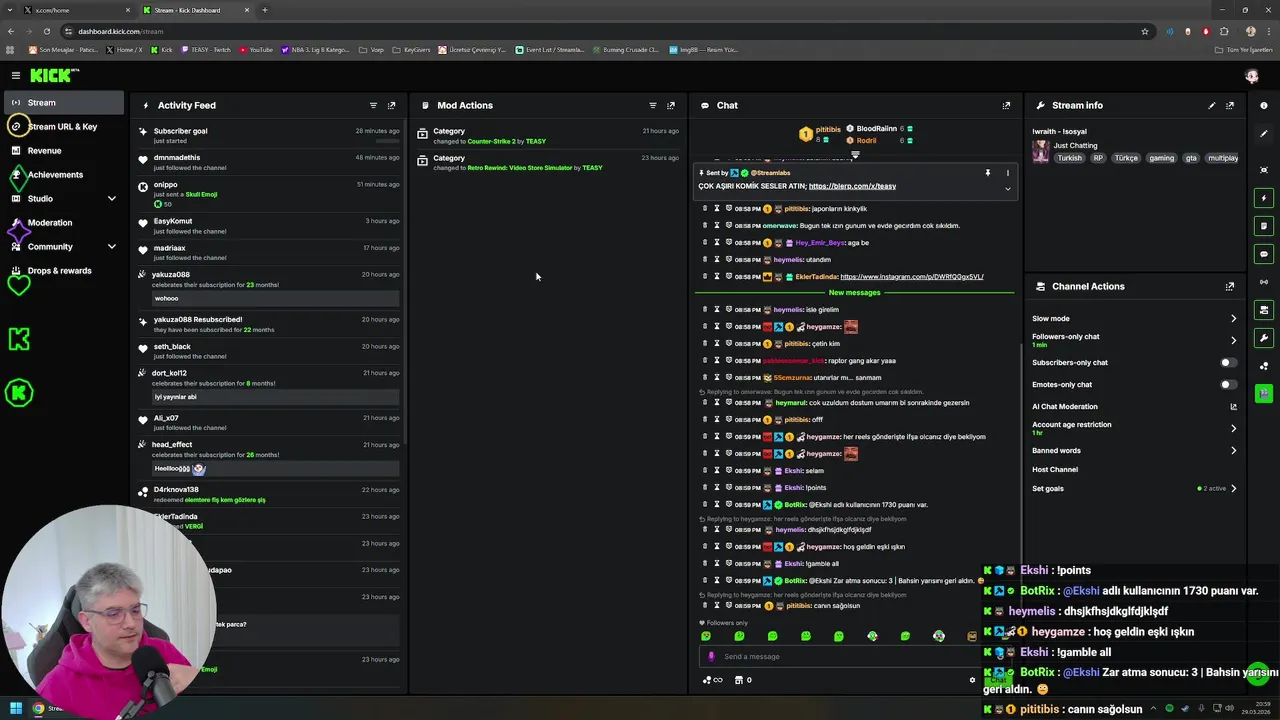Screen dimensions: 1280x720
Task: Toggle the wrench Stream info icon in right rail
Action: (x=1264, y=338)
